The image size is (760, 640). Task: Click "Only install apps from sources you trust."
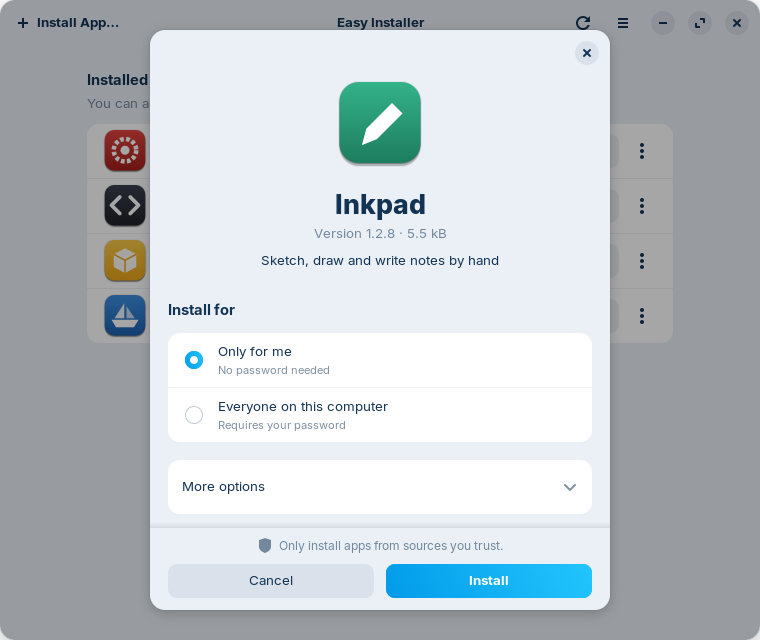pos(391,546)
